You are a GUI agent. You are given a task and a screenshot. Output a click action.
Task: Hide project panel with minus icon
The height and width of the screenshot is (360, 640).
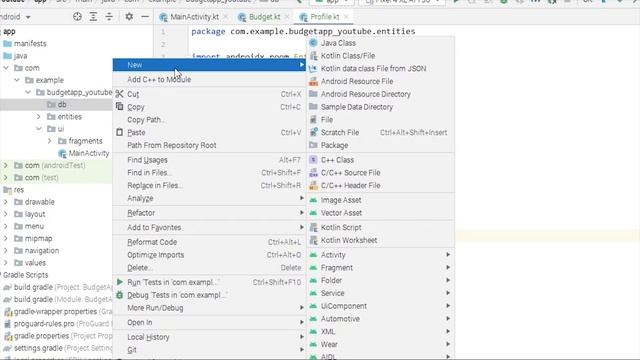145,17
